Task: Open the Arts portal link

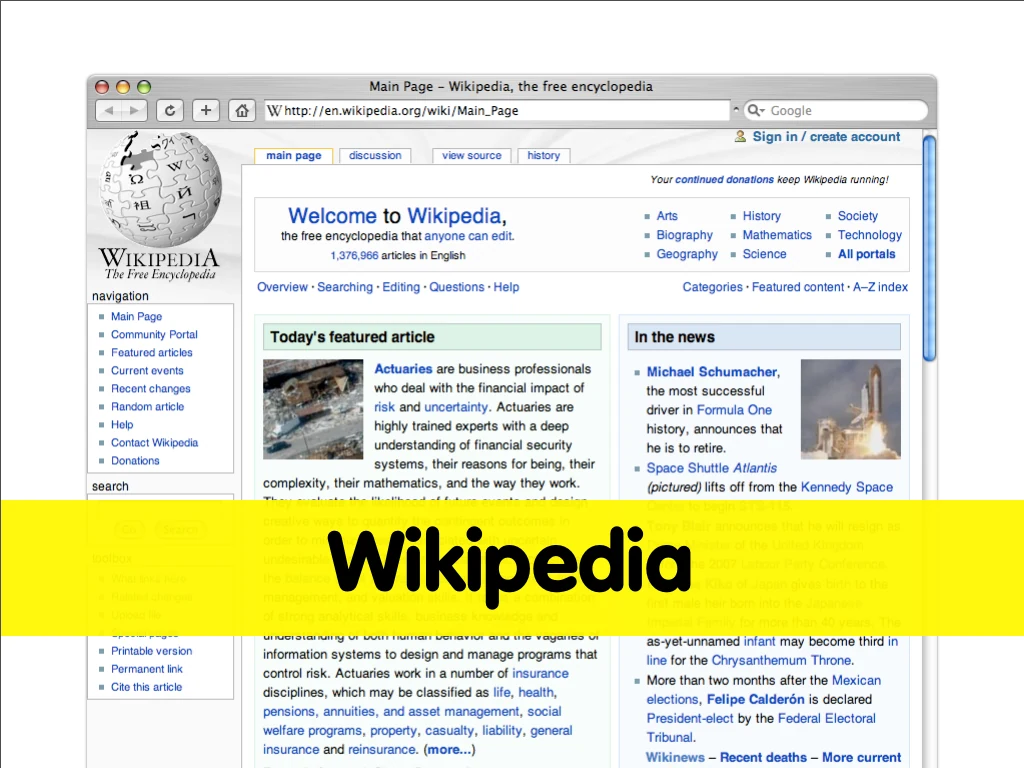Action: (x=667, y=216)
